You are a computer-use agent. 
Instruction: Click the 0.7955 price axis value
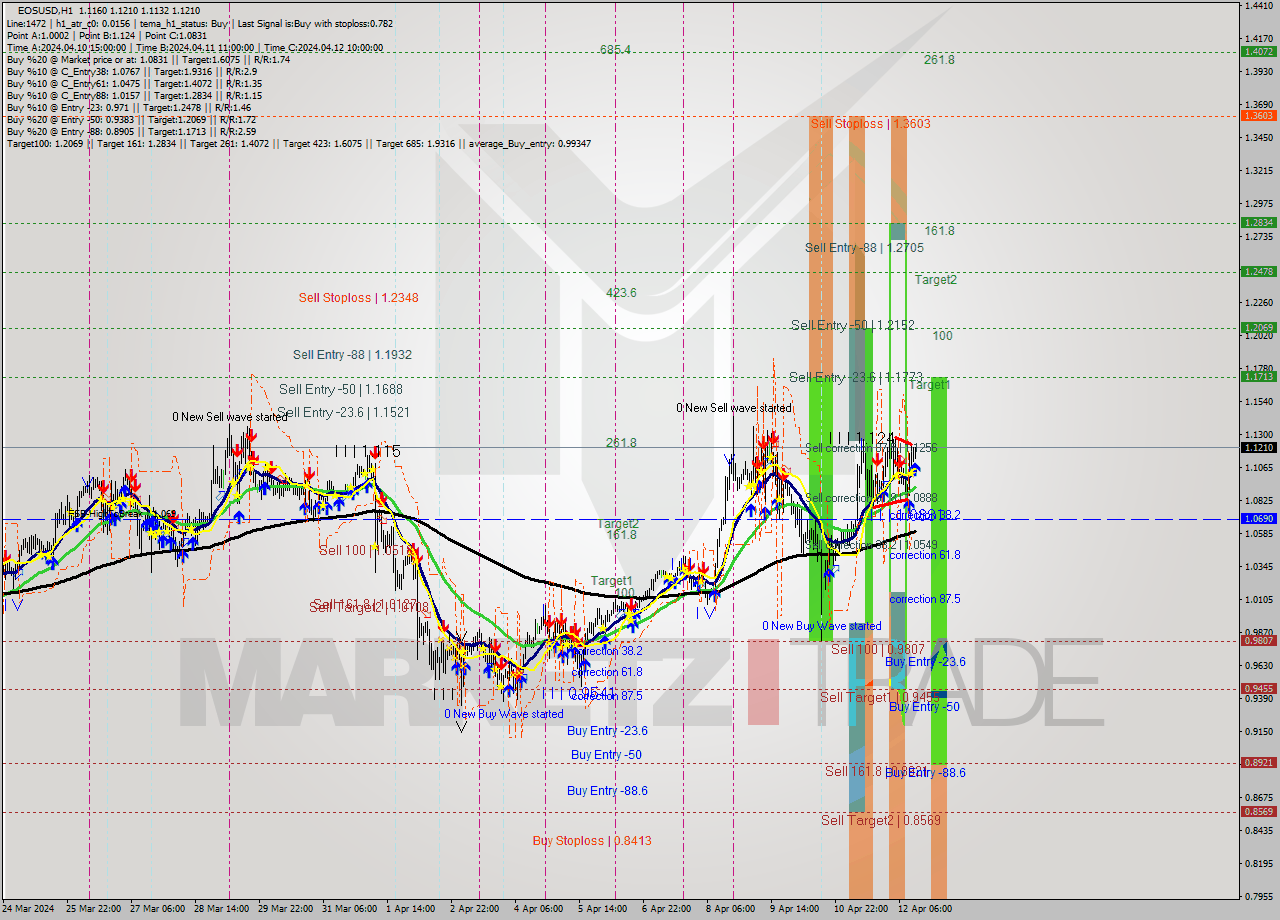click(x=1258, y=896)
